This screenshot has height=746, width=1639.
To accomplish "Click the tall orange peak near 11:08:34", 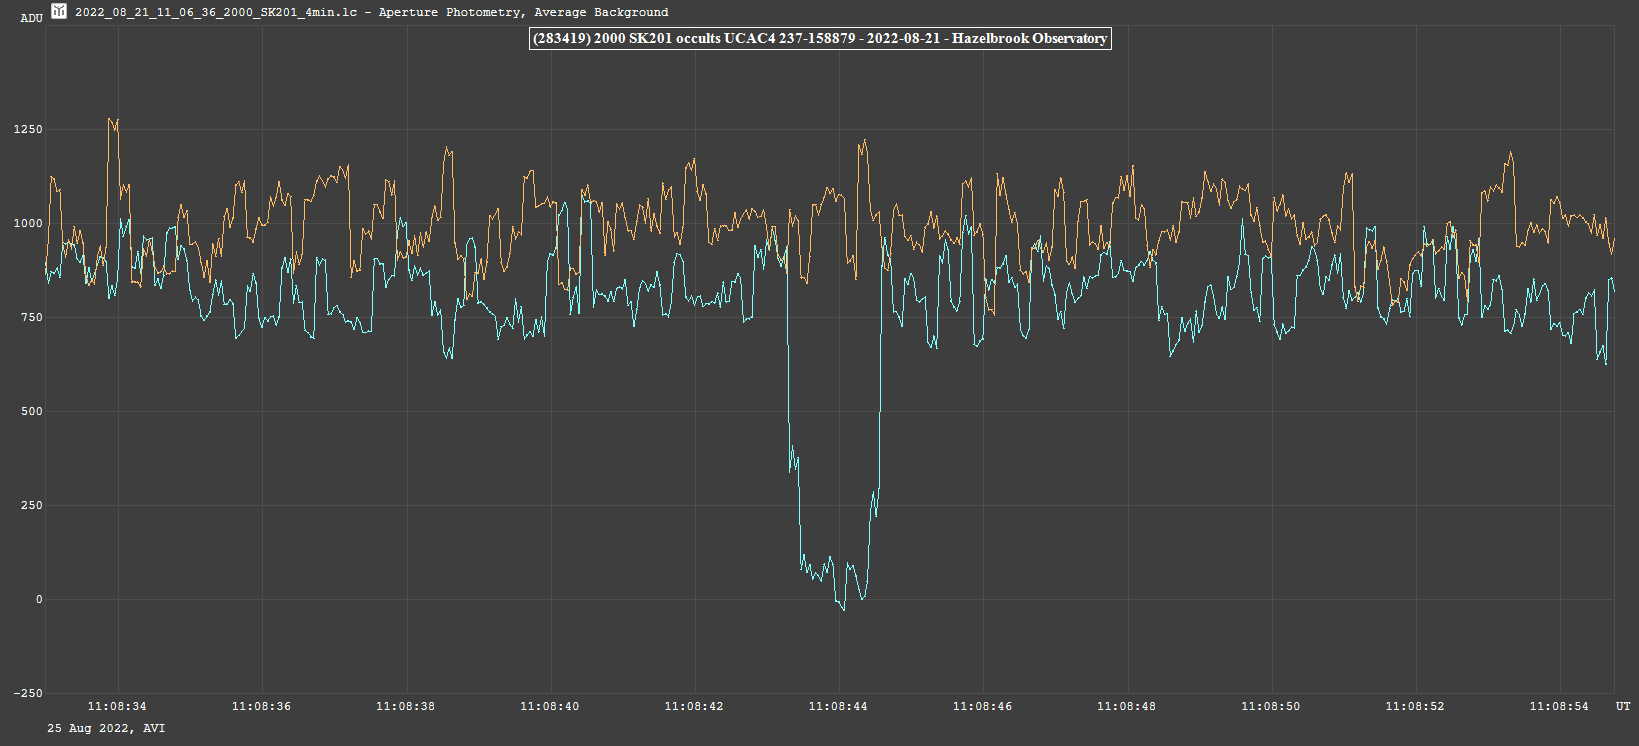I will coord(113,123).
